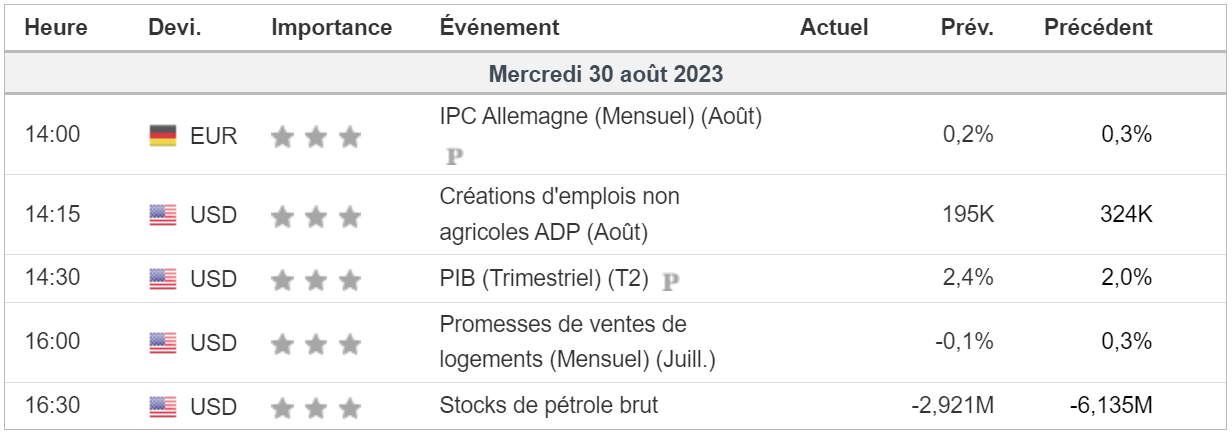This screenshot has width=1232, height=434.
Task: Click importance stars for Stocks de pétrole brut
Action: coord(315,407)
